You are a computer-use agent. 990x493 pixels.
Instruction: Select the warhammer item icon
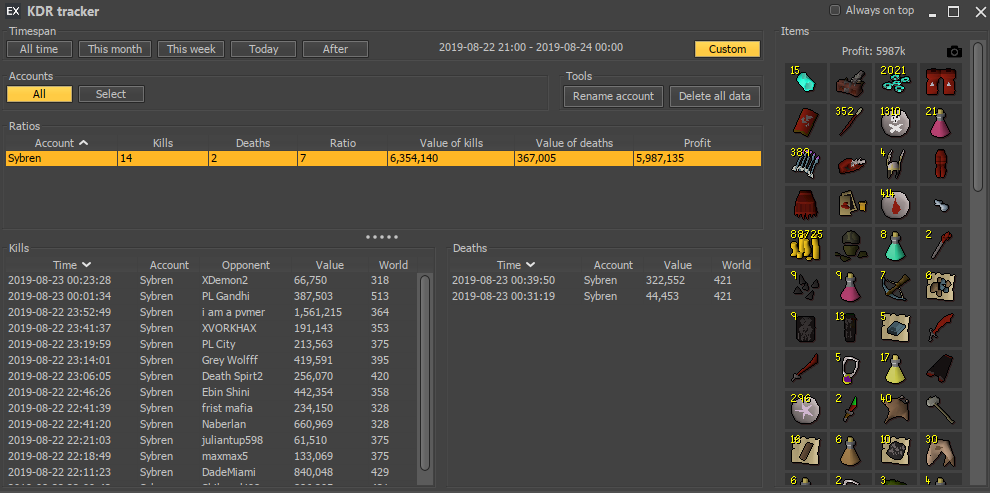click(941, 408)
